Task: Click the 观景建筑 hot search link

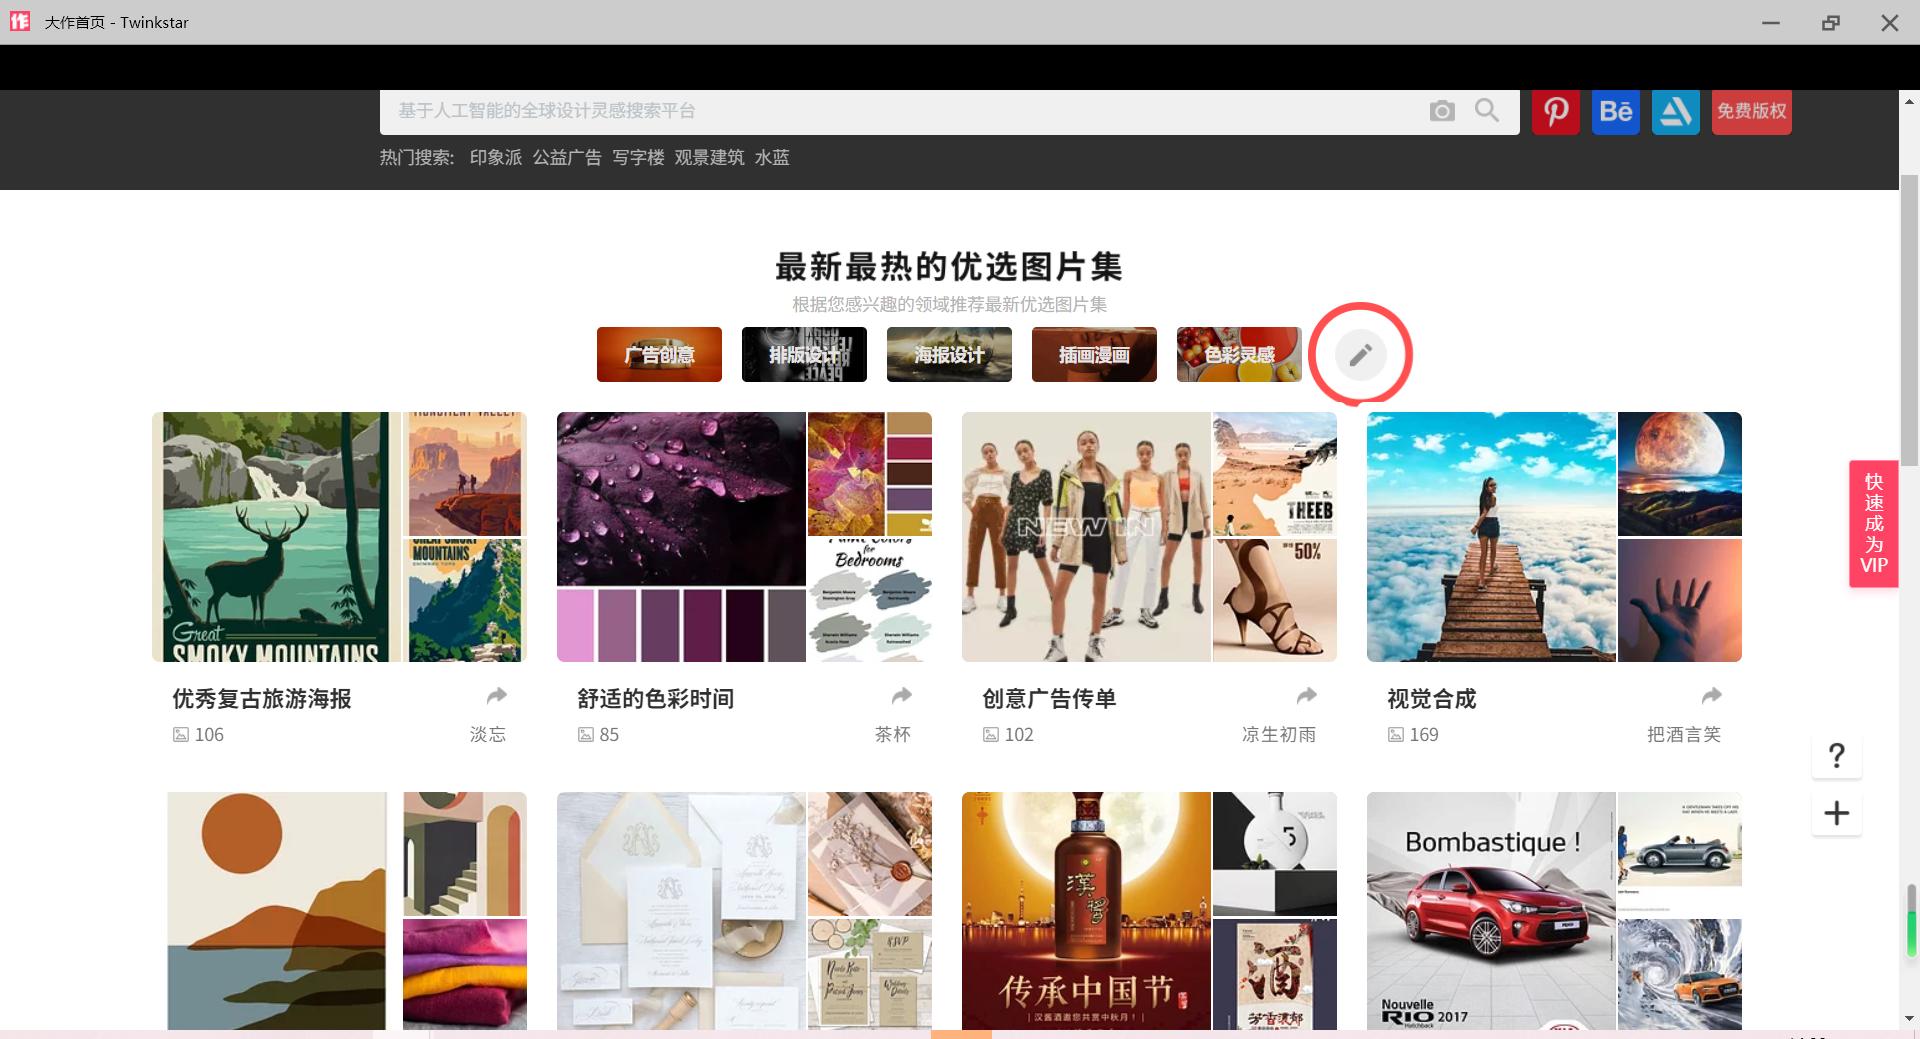Action: click(x=709, y=158)
